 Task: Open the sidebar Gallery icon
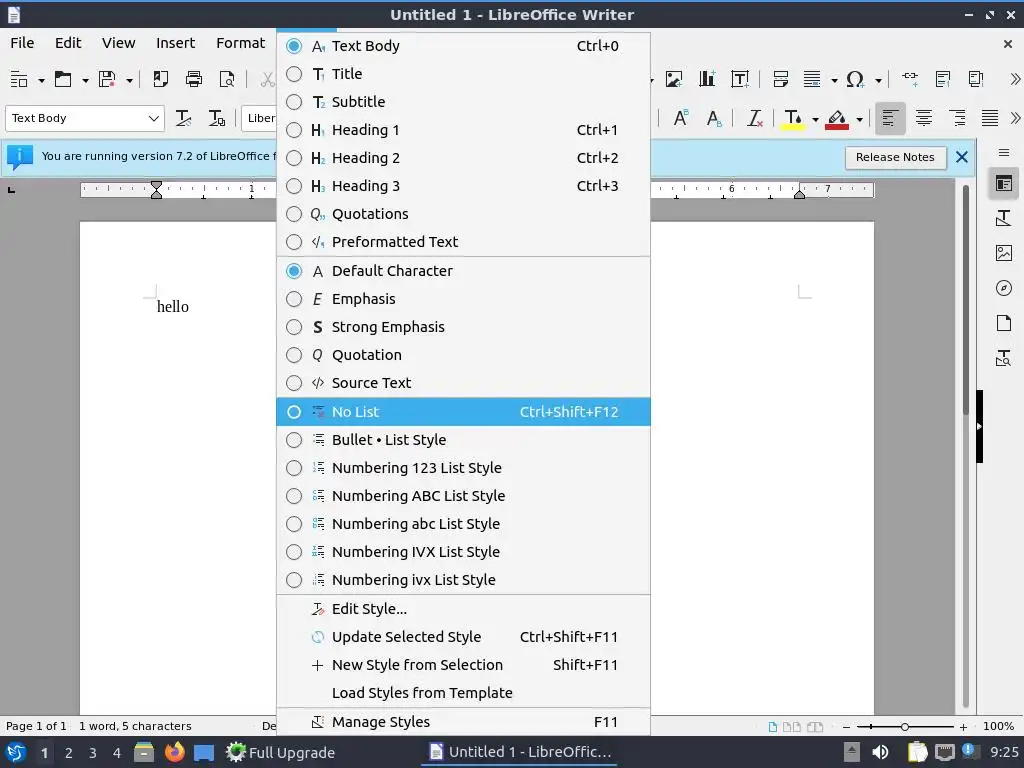point(1004,253)
